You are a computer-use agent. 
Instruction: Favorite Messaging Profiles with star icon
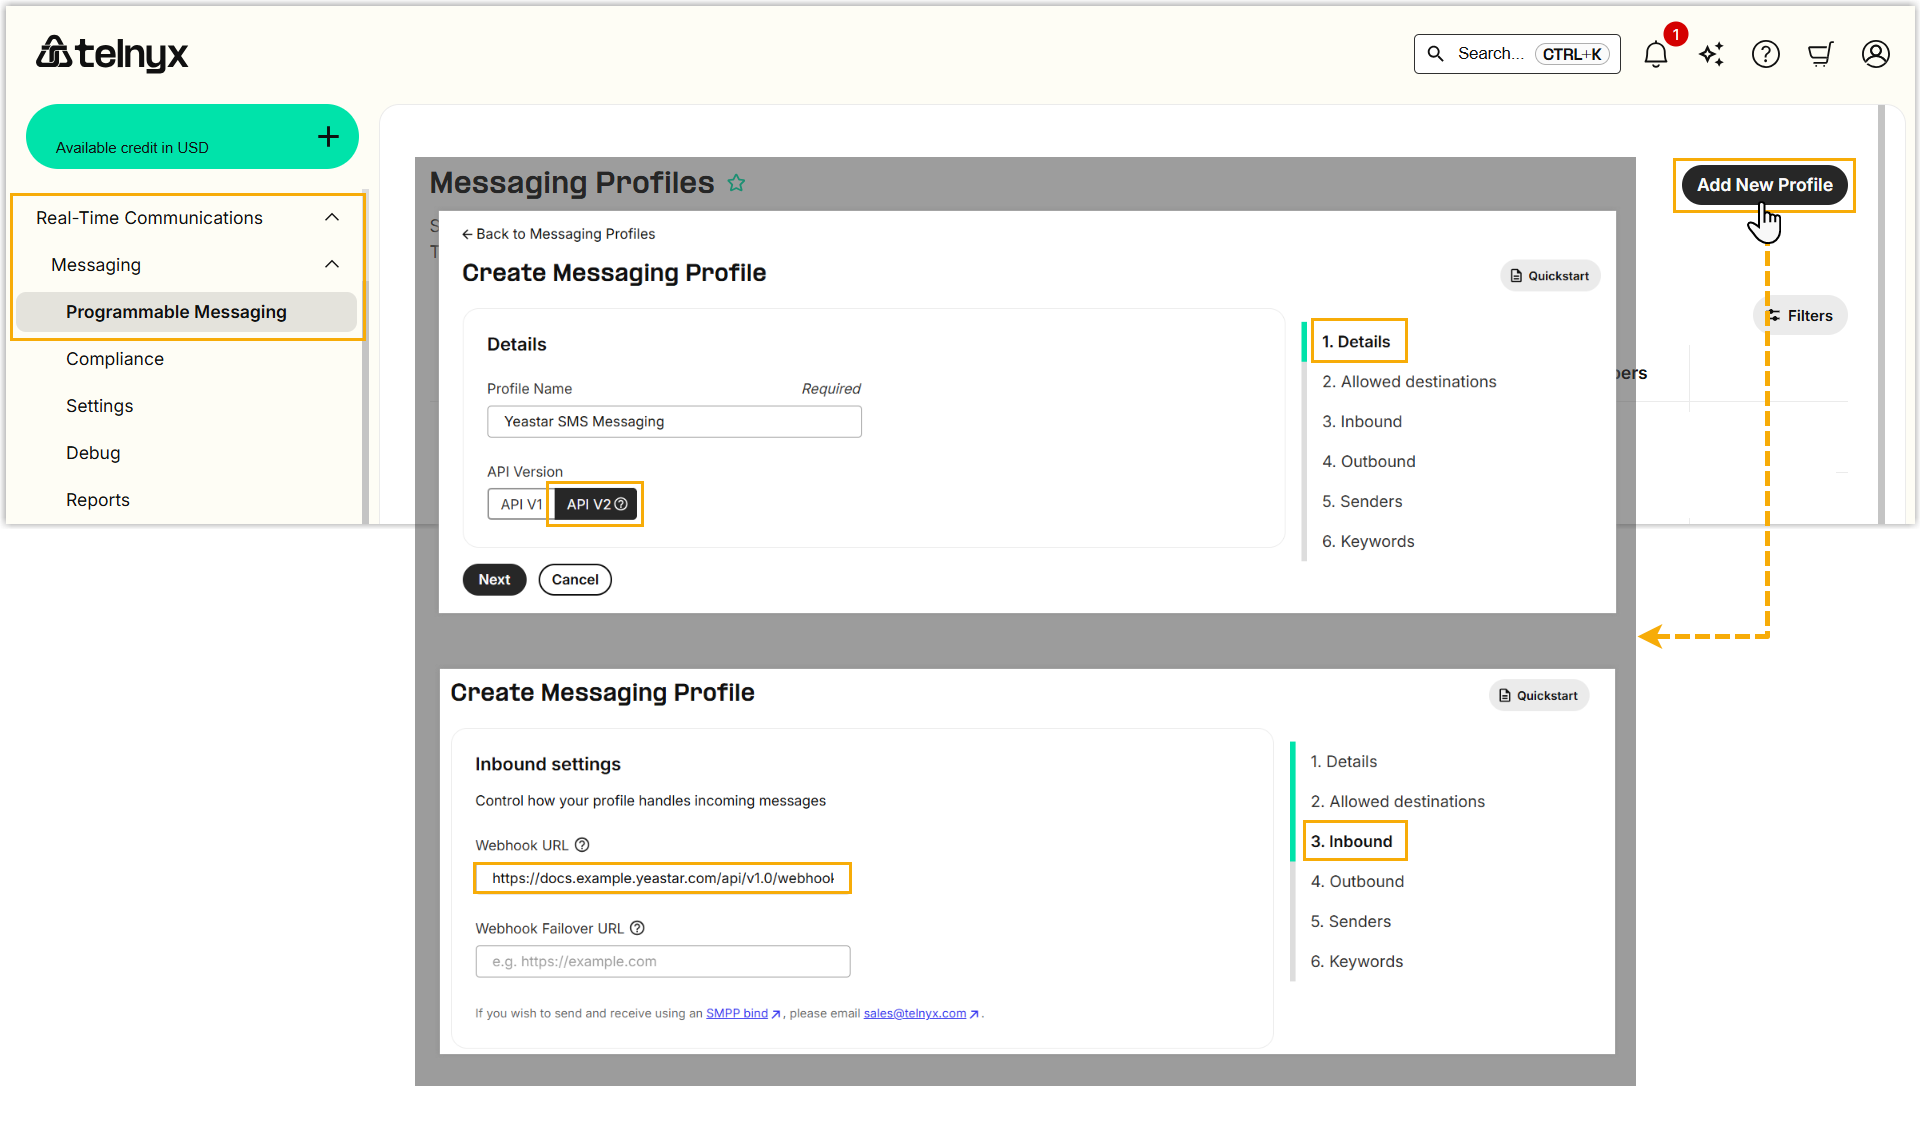(737, 183)
